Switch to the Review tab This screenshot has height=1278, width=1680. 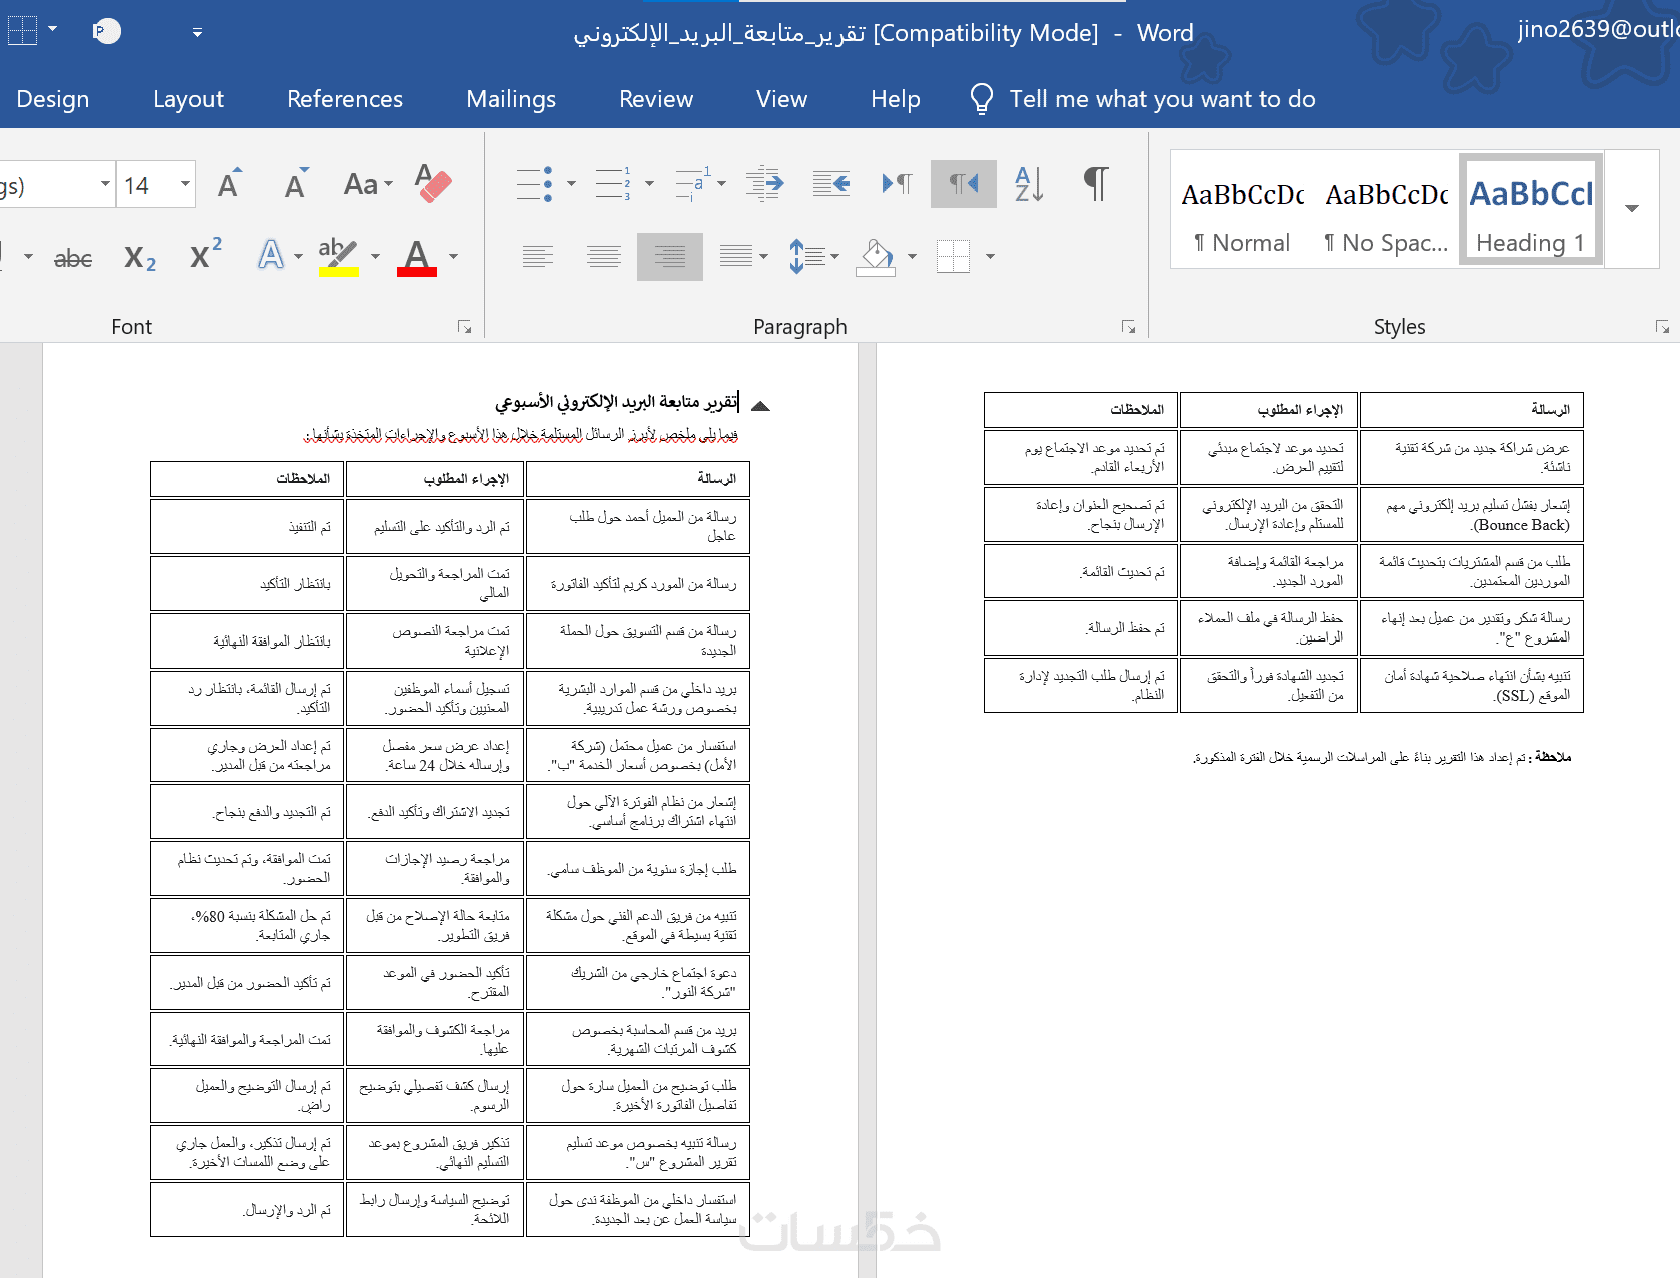[x=656, y=99]
